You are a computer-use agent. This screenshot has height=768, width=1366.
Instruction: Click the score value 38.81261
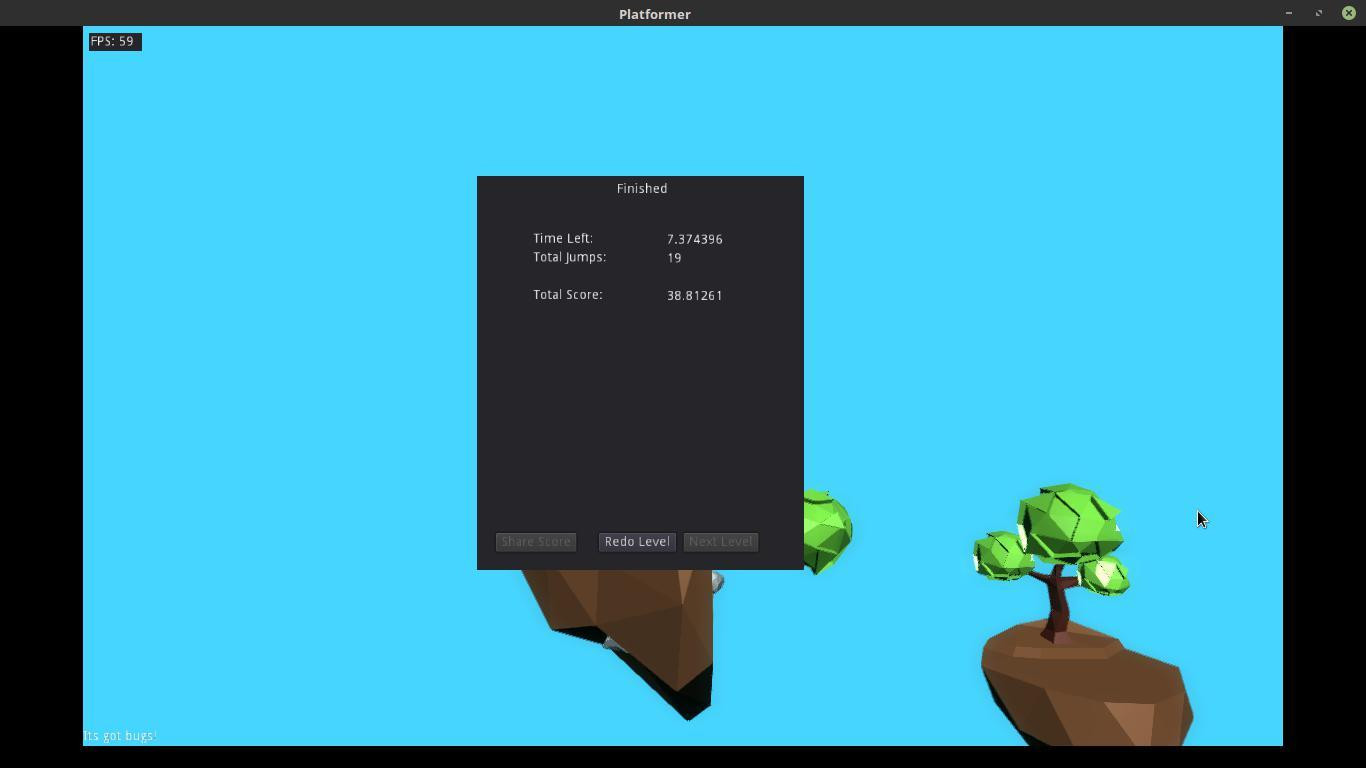pyautogui.click(x=695, y=295)
